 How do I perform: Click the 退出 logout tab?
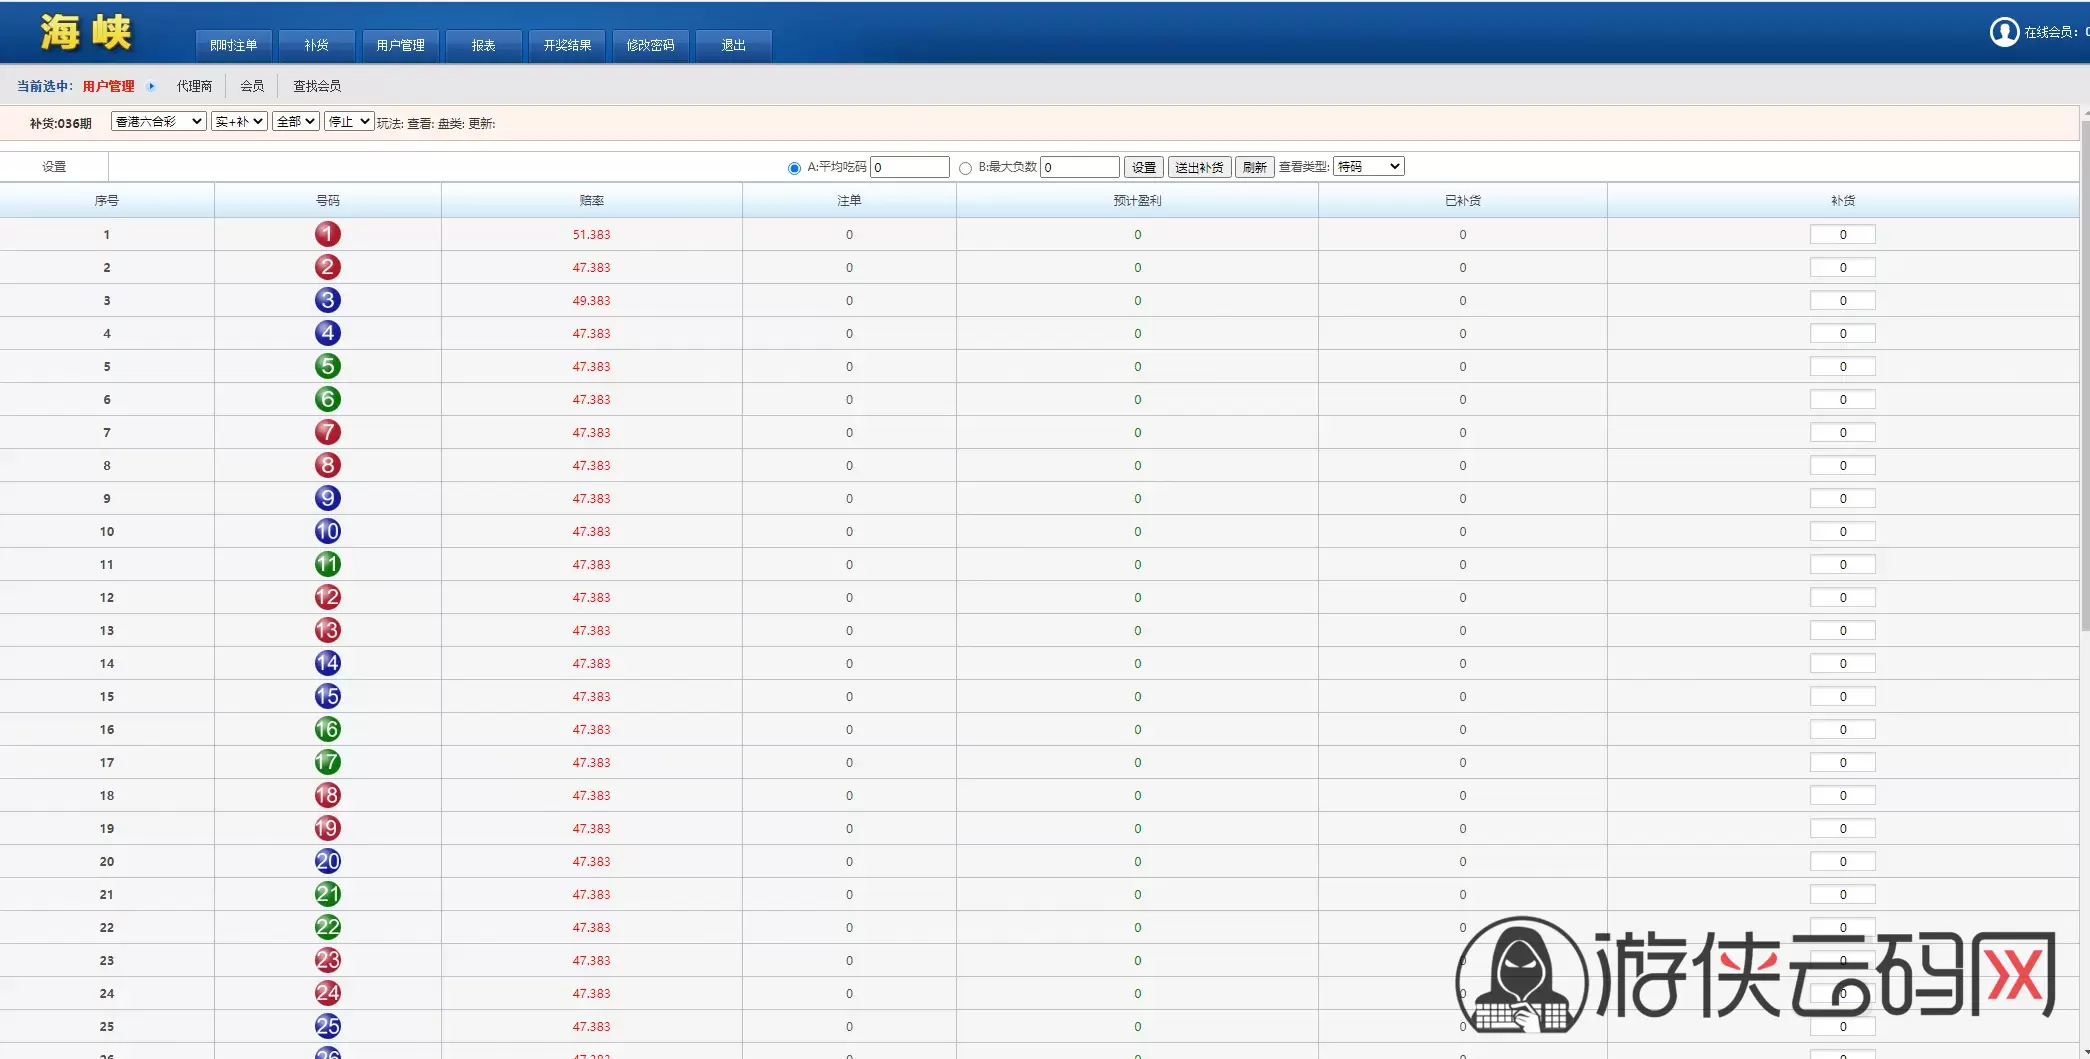[734, 45]
